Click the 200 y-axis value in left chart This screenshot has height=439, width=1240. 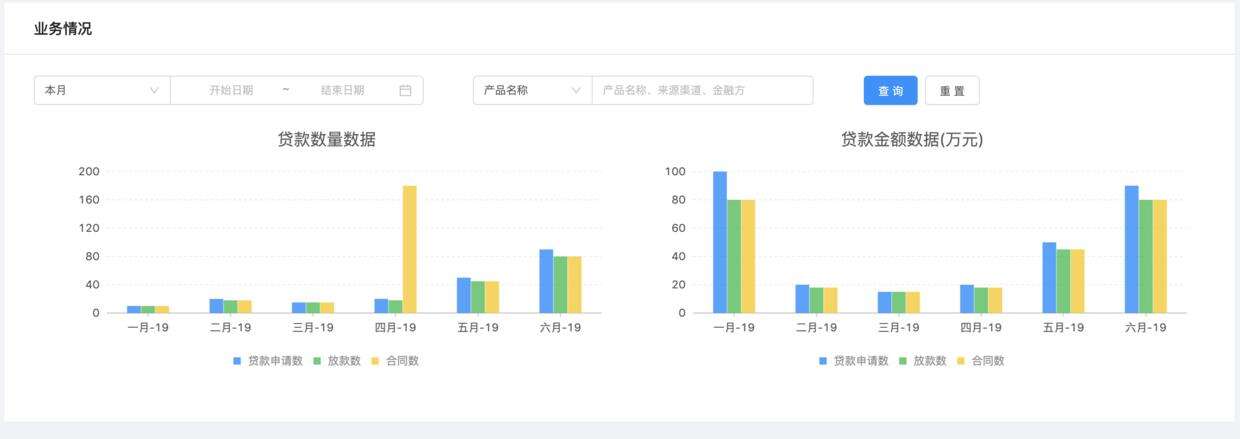point(89,172)
